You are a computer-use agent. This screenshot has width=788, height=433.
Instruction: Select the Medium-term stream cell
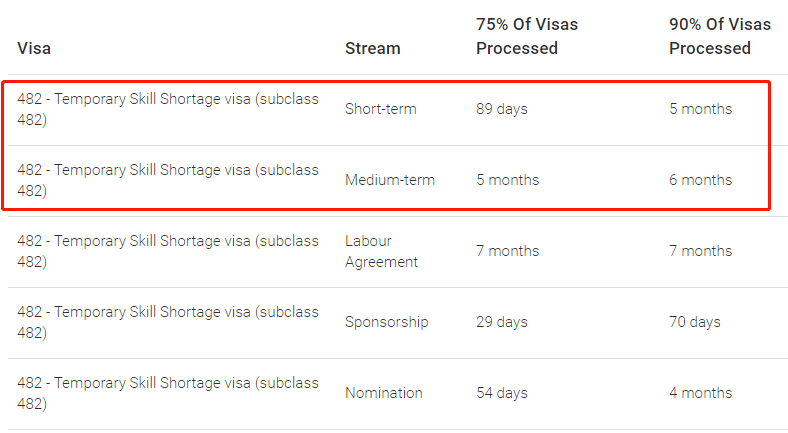pyautogui.click(x=389, y=180)
